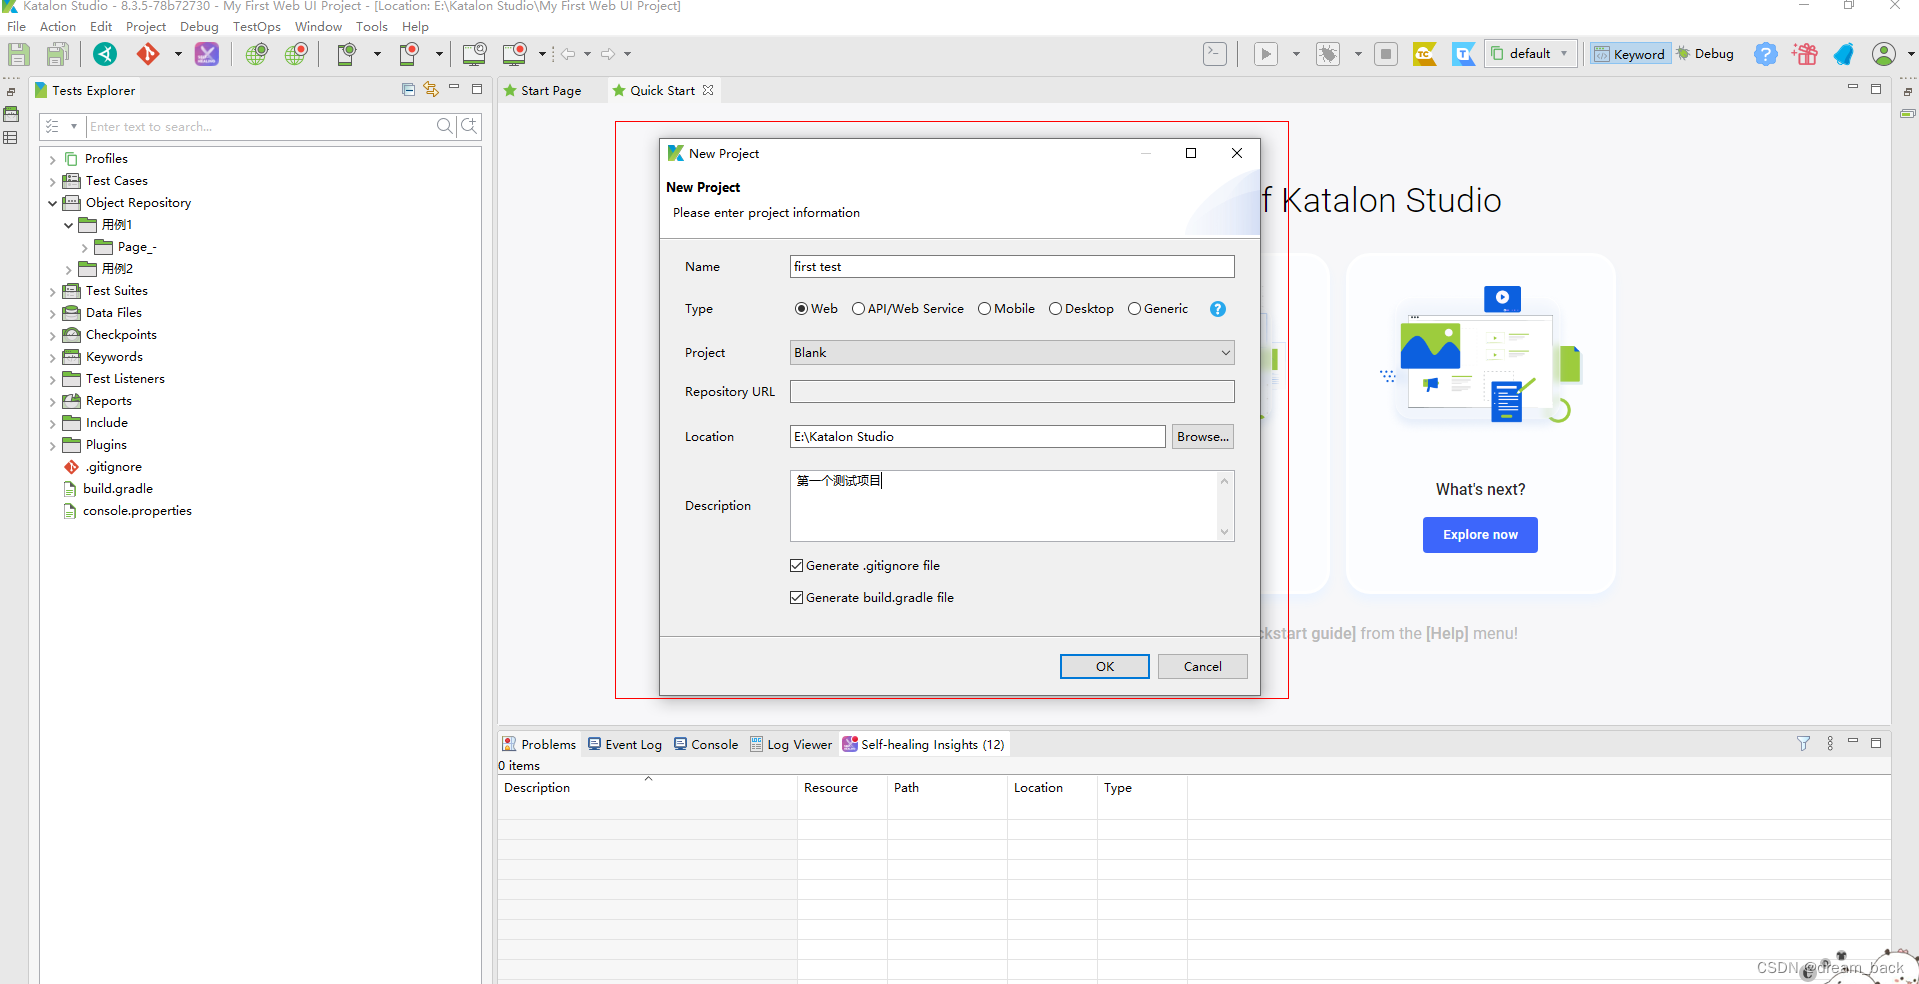Switch to the Console tab

[x=706, y=745]
